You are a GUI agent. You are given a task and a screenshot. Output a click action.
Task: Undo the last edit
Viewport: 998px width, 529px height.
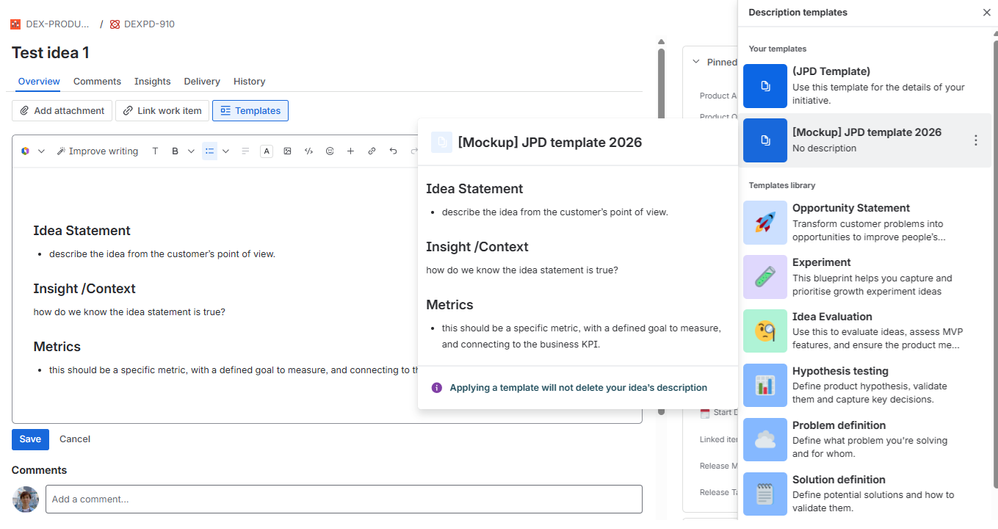pos(393,151)
